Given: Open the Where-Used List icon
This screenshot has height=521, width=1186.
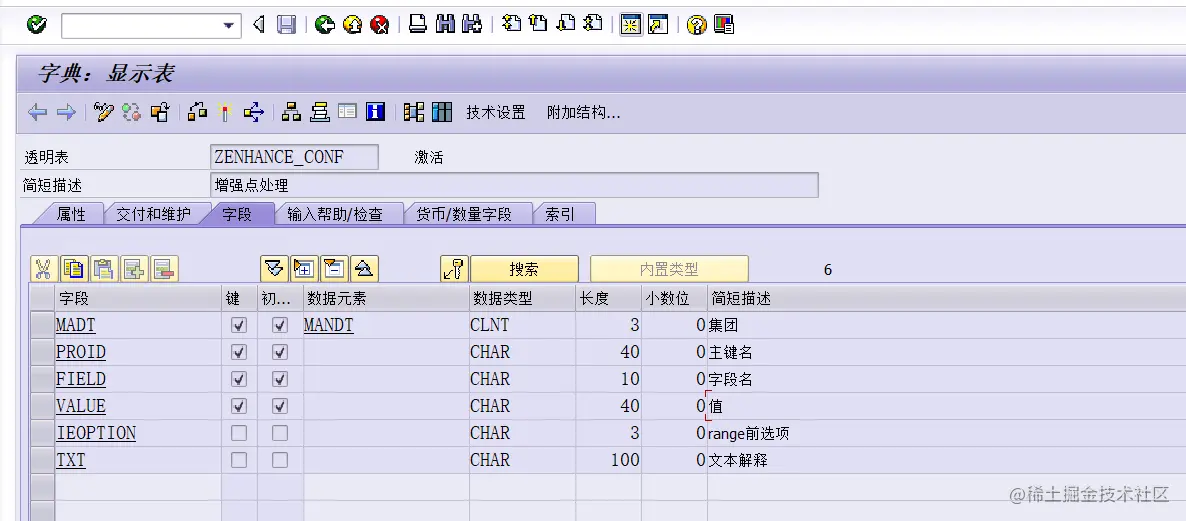Looking at the screenshot, I should pyautogui.click(x=253, y=113).
